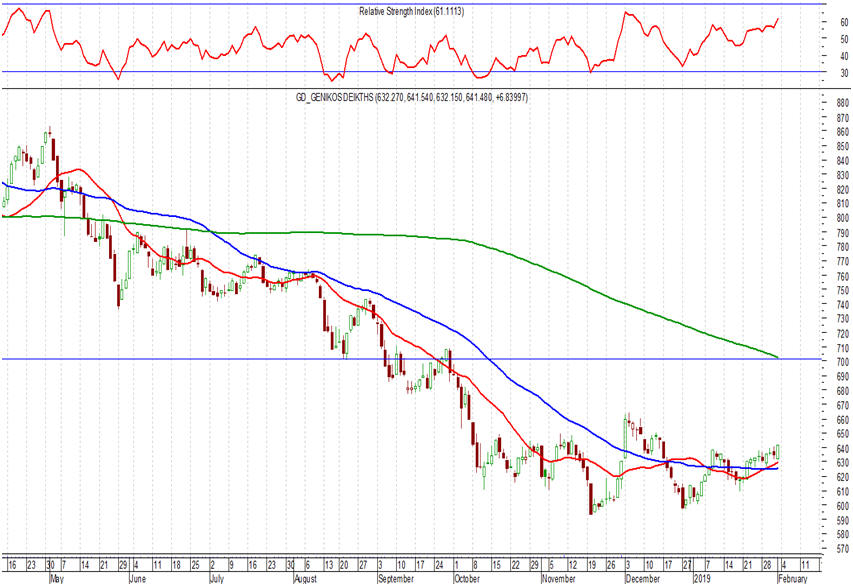Click the horizontal RSI threshold line at 30
The width and height of the screenshot is (853, 586).
tap(412, 71)
